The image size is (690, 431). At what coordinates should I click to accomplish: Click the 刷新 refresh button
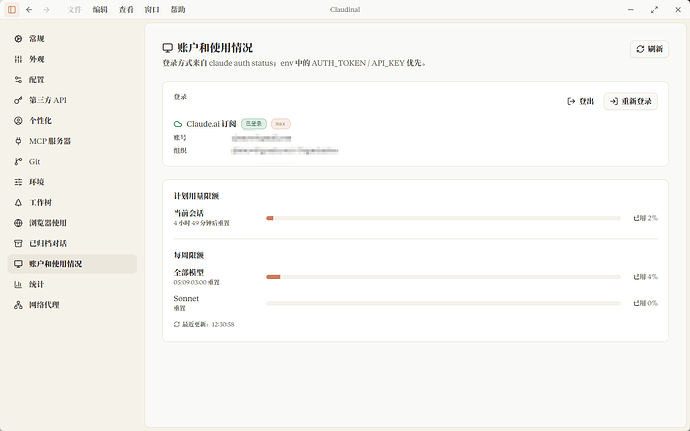tap(650, 49)
